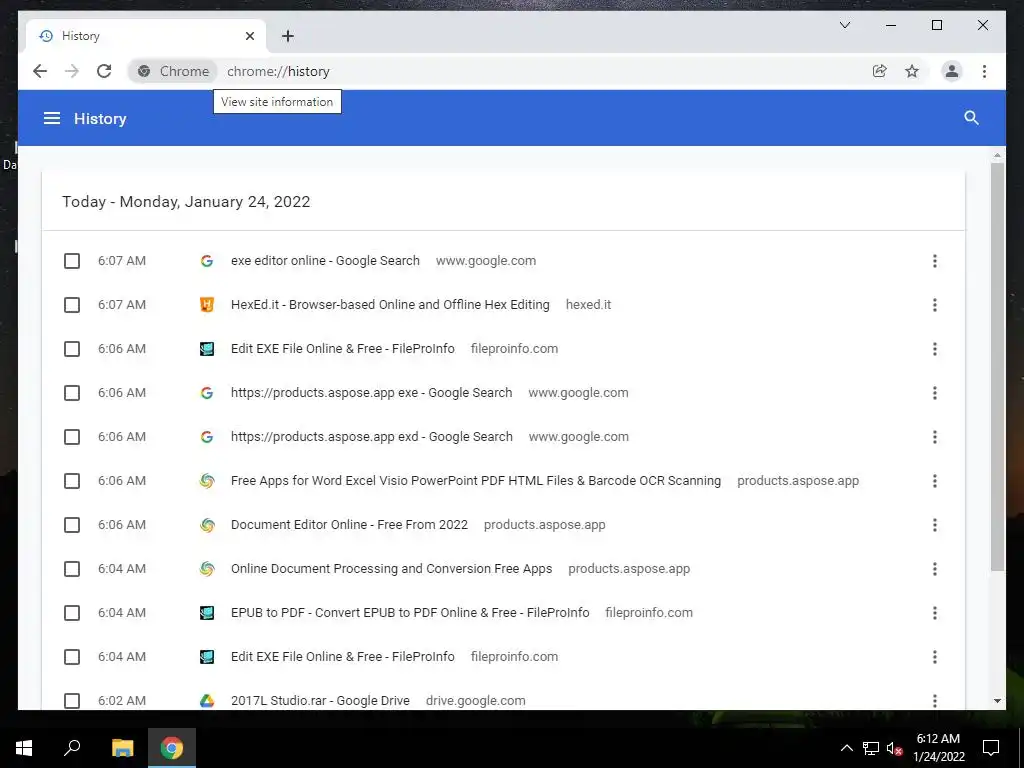Open actions menu for exe editor online entry

[935, 261]
